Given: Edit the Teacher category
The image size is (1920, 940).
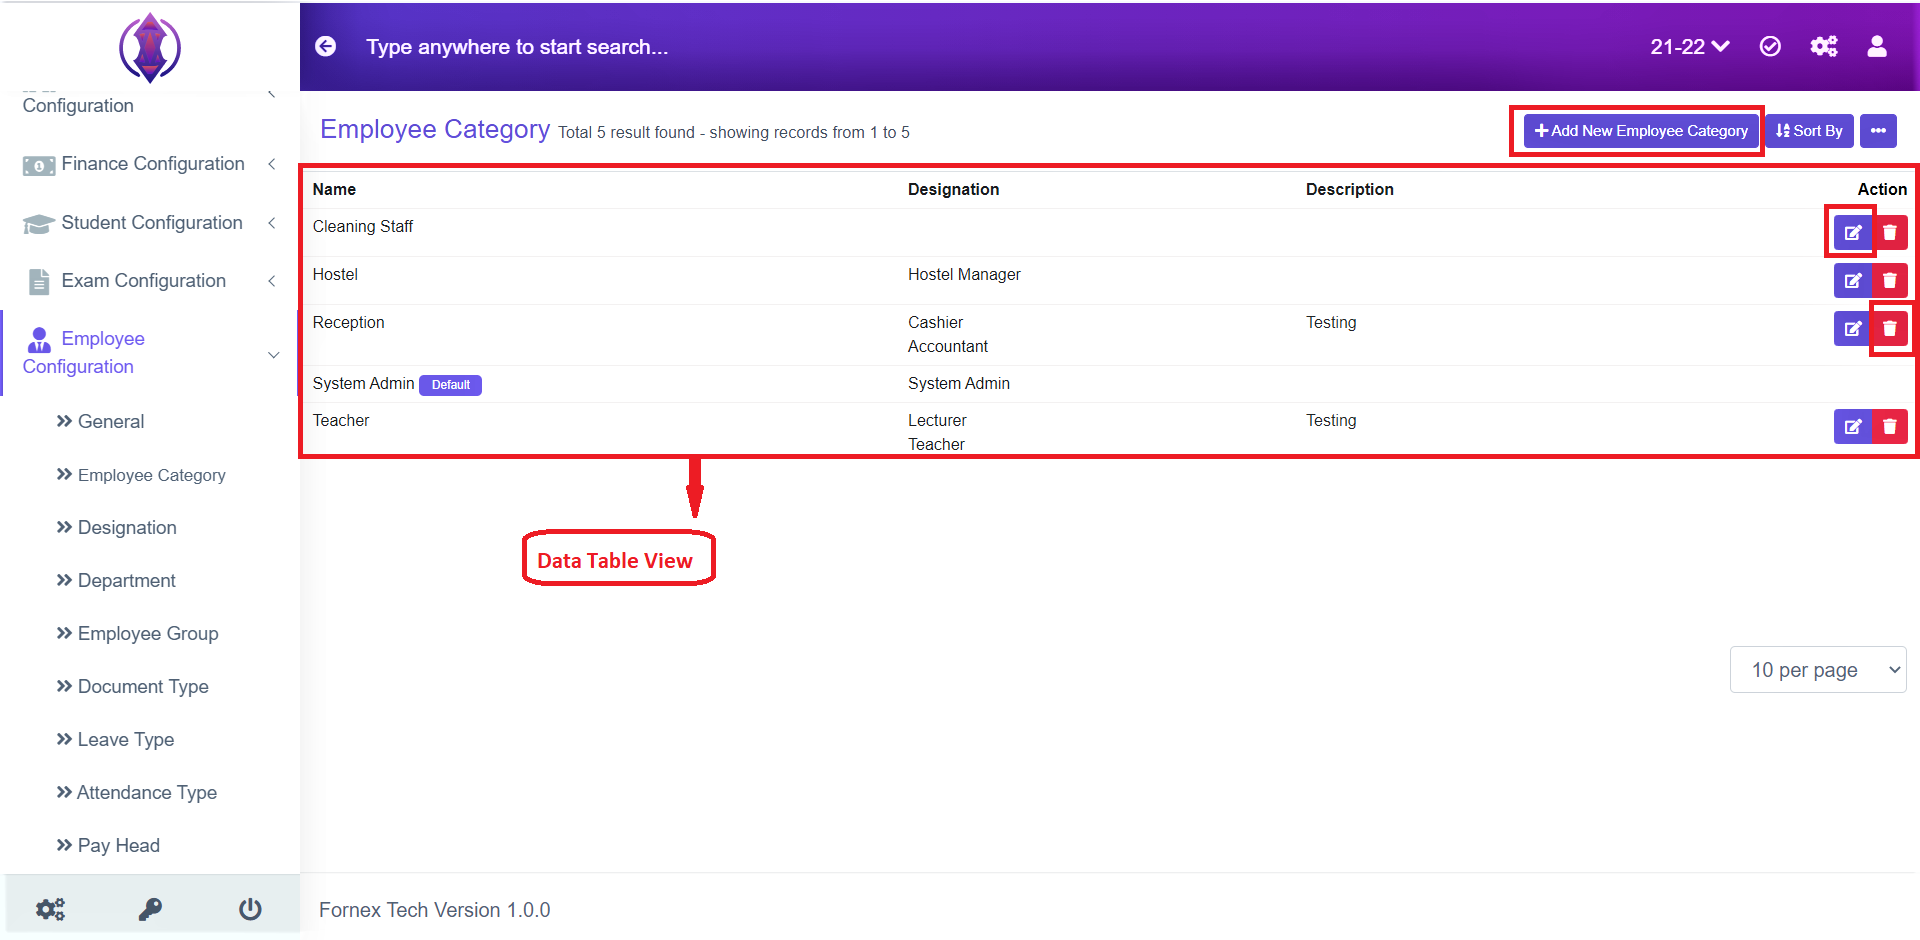Looking at the screenshot, I should (x=1852, y=427).
